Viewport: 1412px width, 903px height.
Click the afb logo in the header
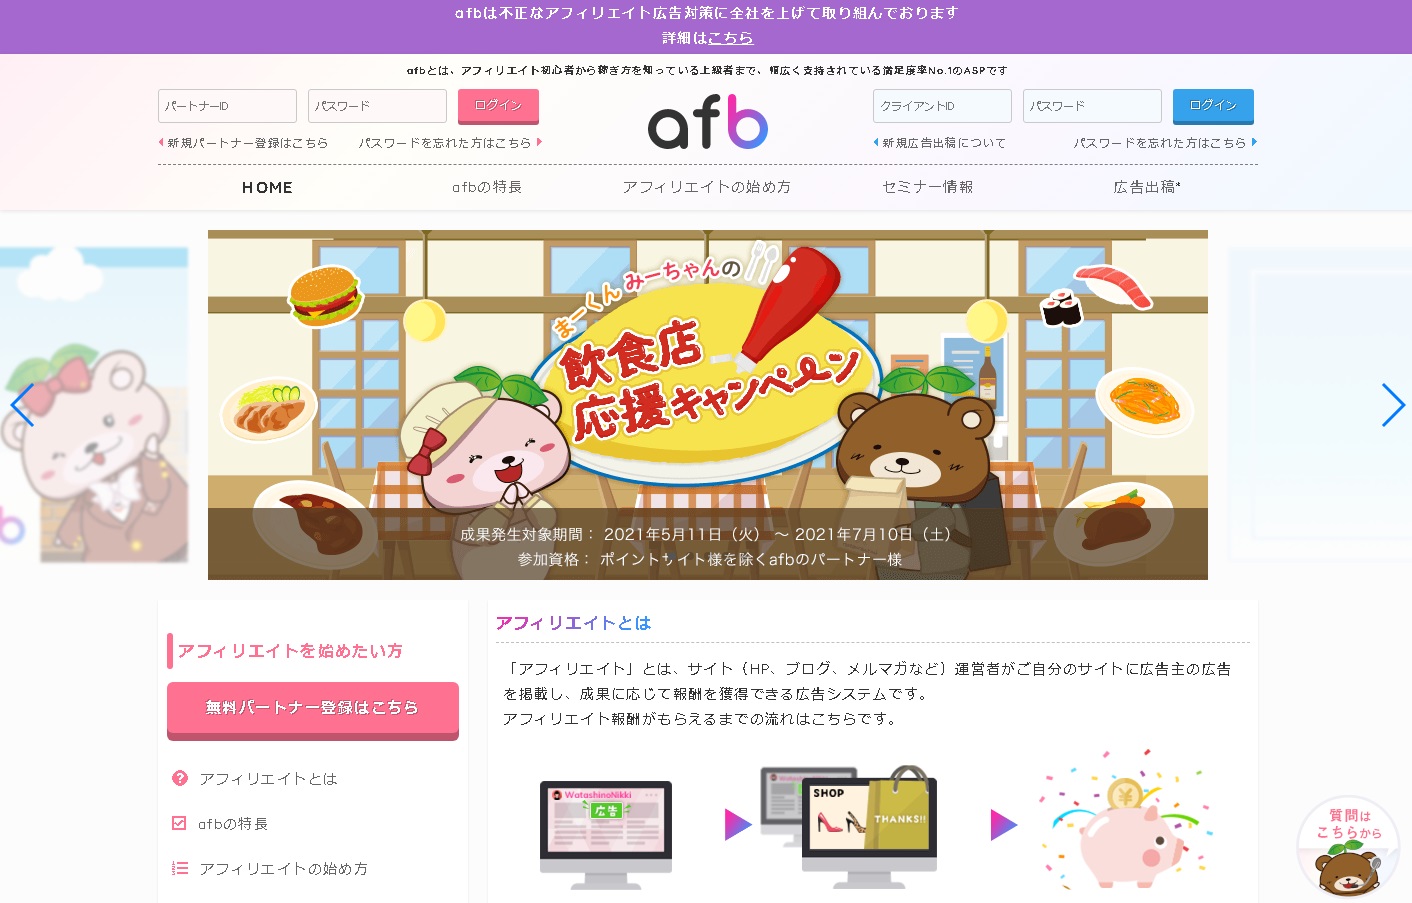708,122
